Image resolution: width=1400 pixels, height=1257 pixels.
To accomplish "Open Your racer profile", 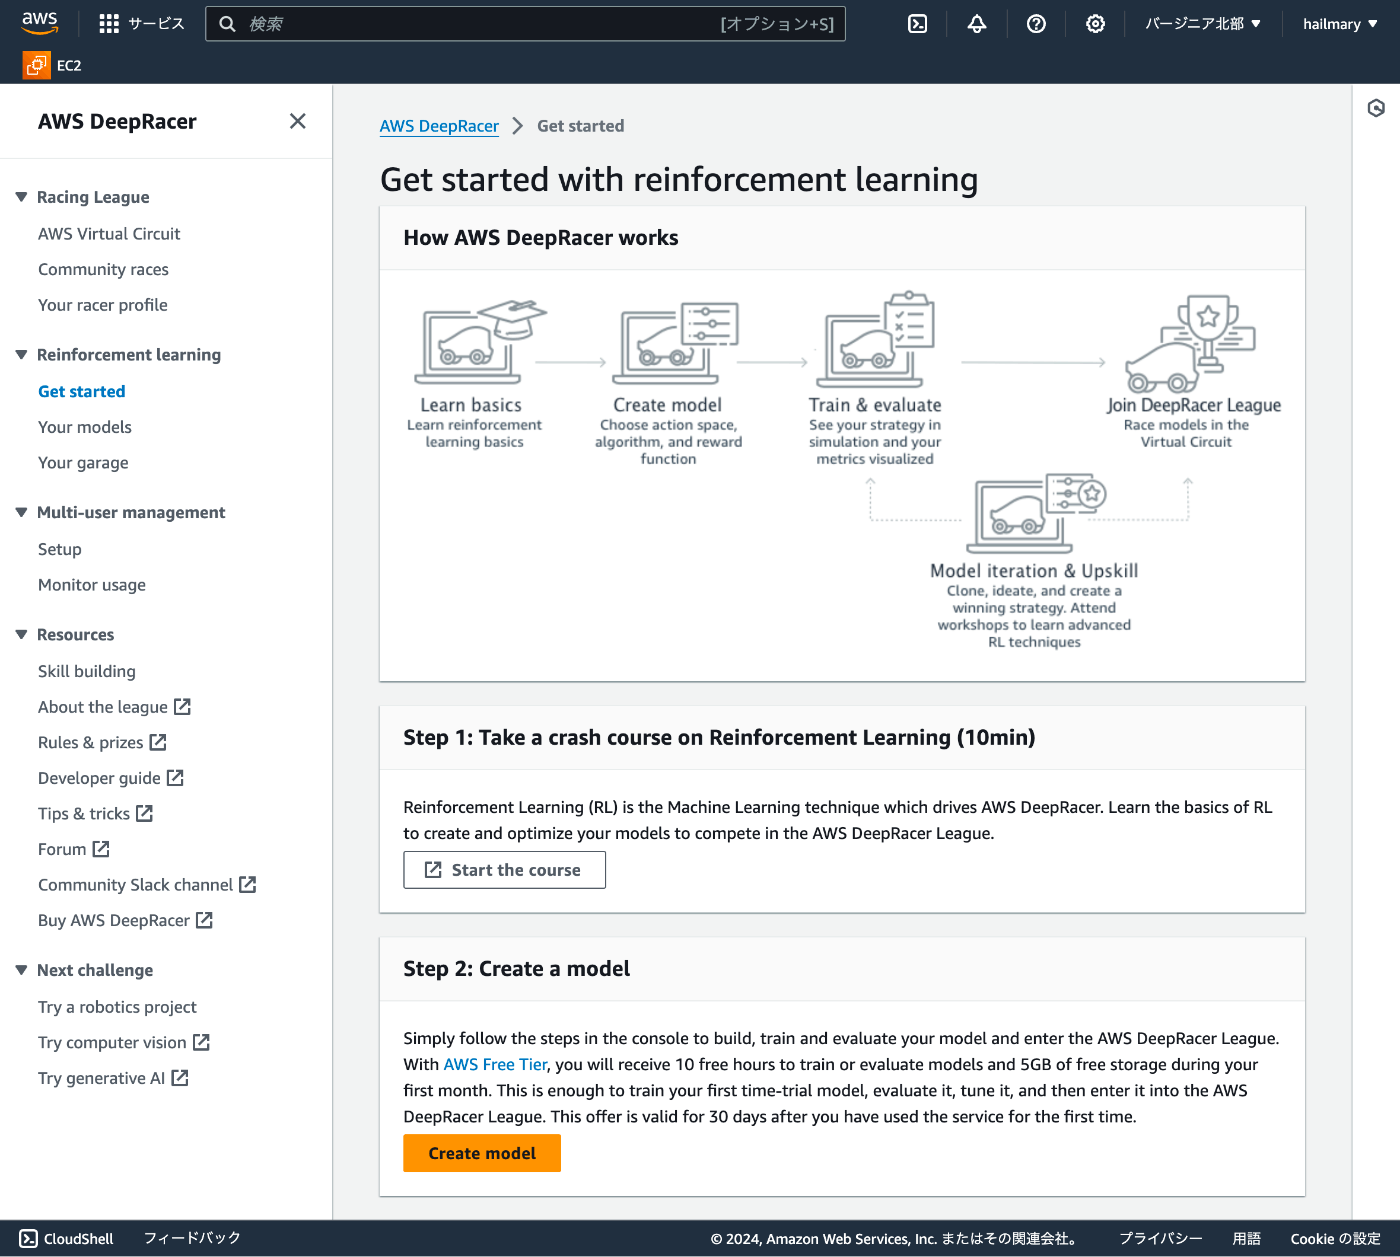I will pyautogui.click(x=103, y=305).
